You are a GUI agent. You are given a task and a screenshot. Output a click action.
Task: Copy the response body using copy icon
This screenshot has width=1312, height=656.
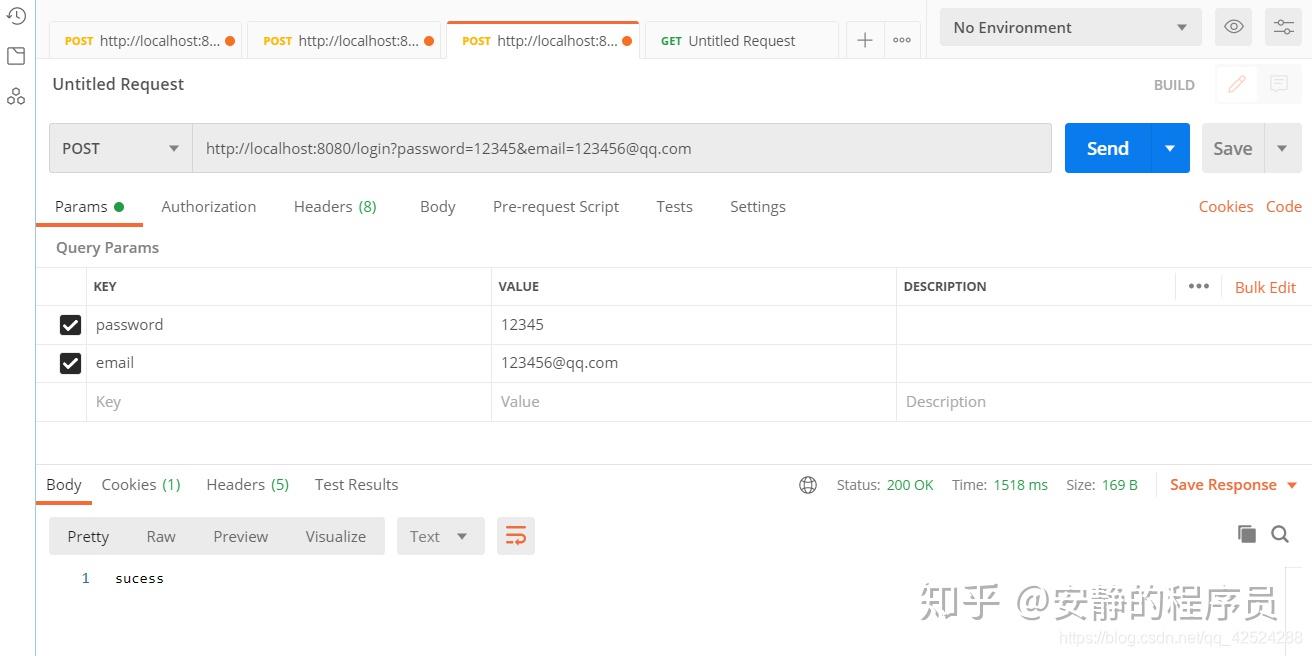pyautogui.click(x=1246, y=534)
